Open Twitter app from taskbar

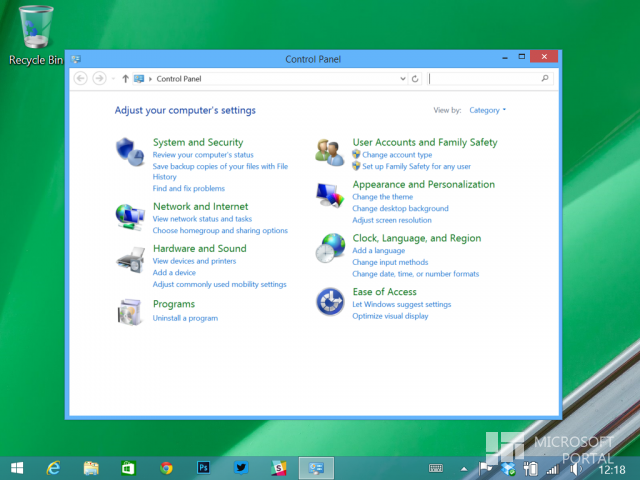pyautogui.click(x=241, y=468)
